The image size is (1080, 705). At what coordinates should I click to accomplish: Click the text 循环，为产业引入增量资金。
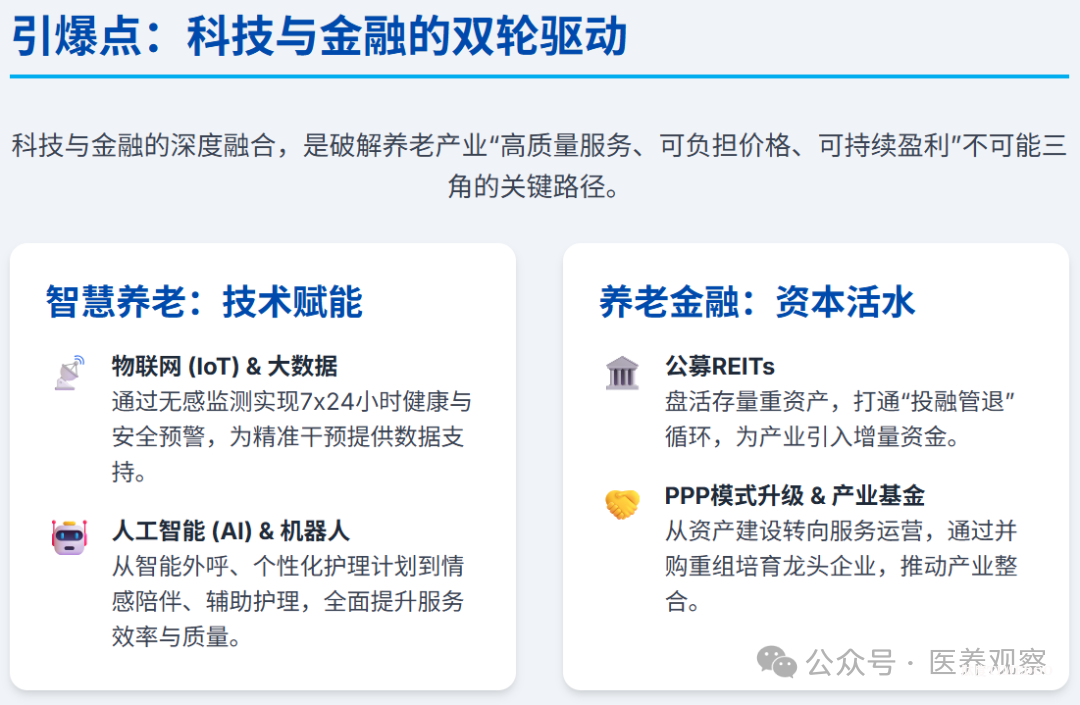812,436
